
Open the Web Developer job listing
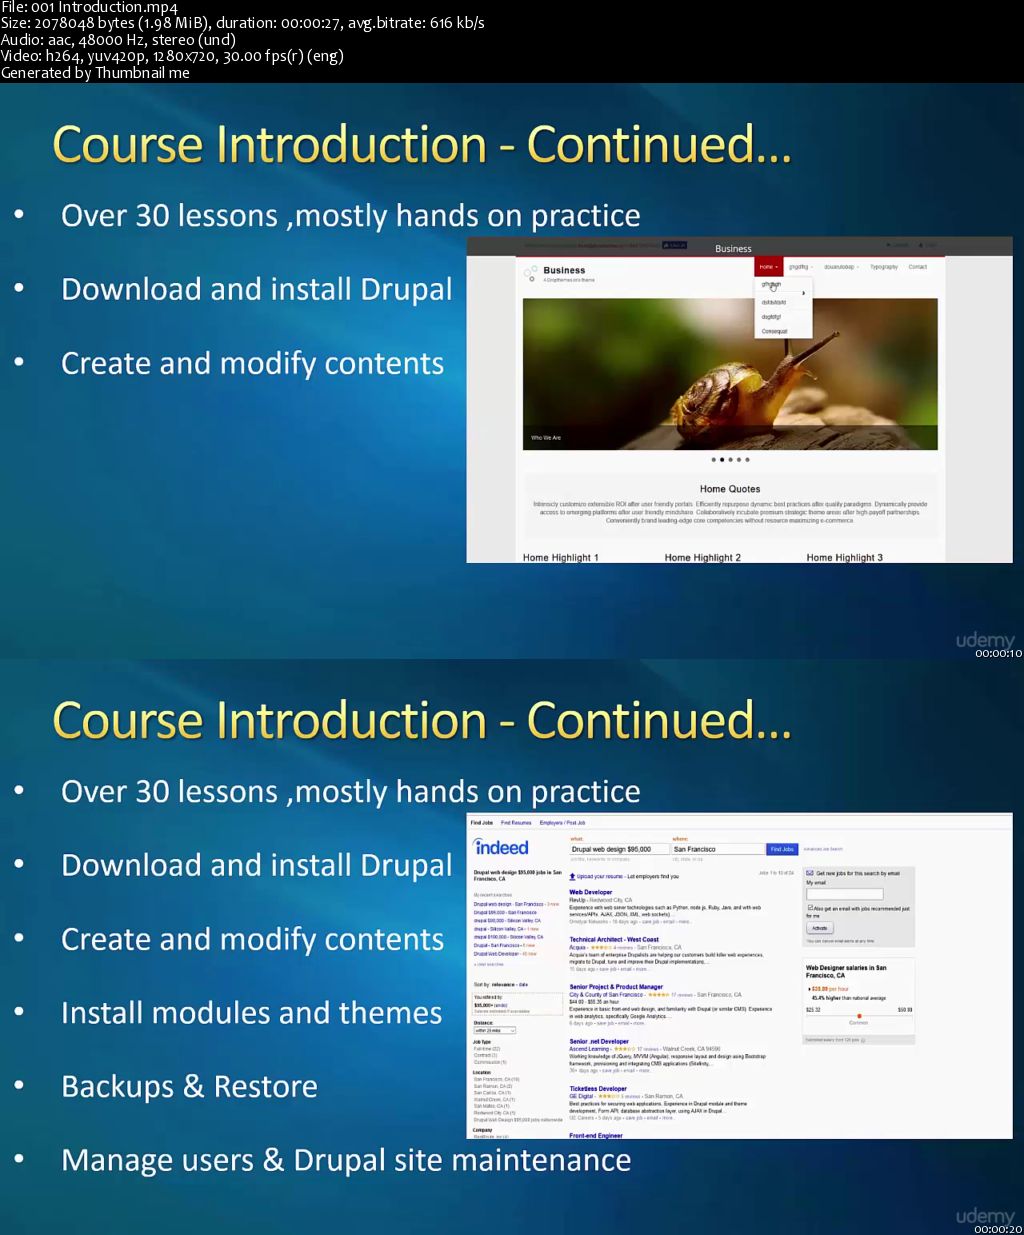click(x=591, y=892)
